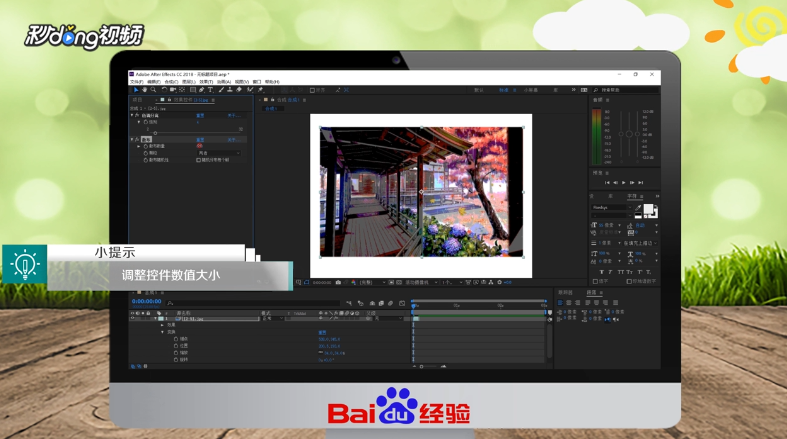
Task: Collapse the second effect in Effect Controls
Action: tap(132, 139)
